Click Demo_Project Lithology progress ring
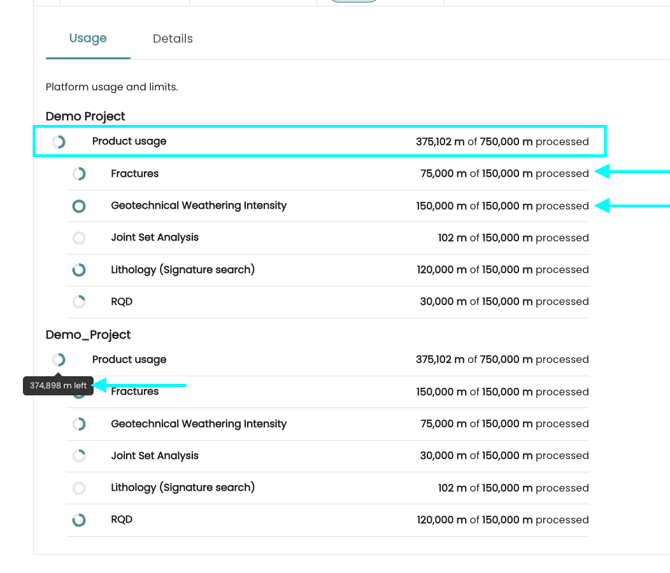 [x=79, y=488]
